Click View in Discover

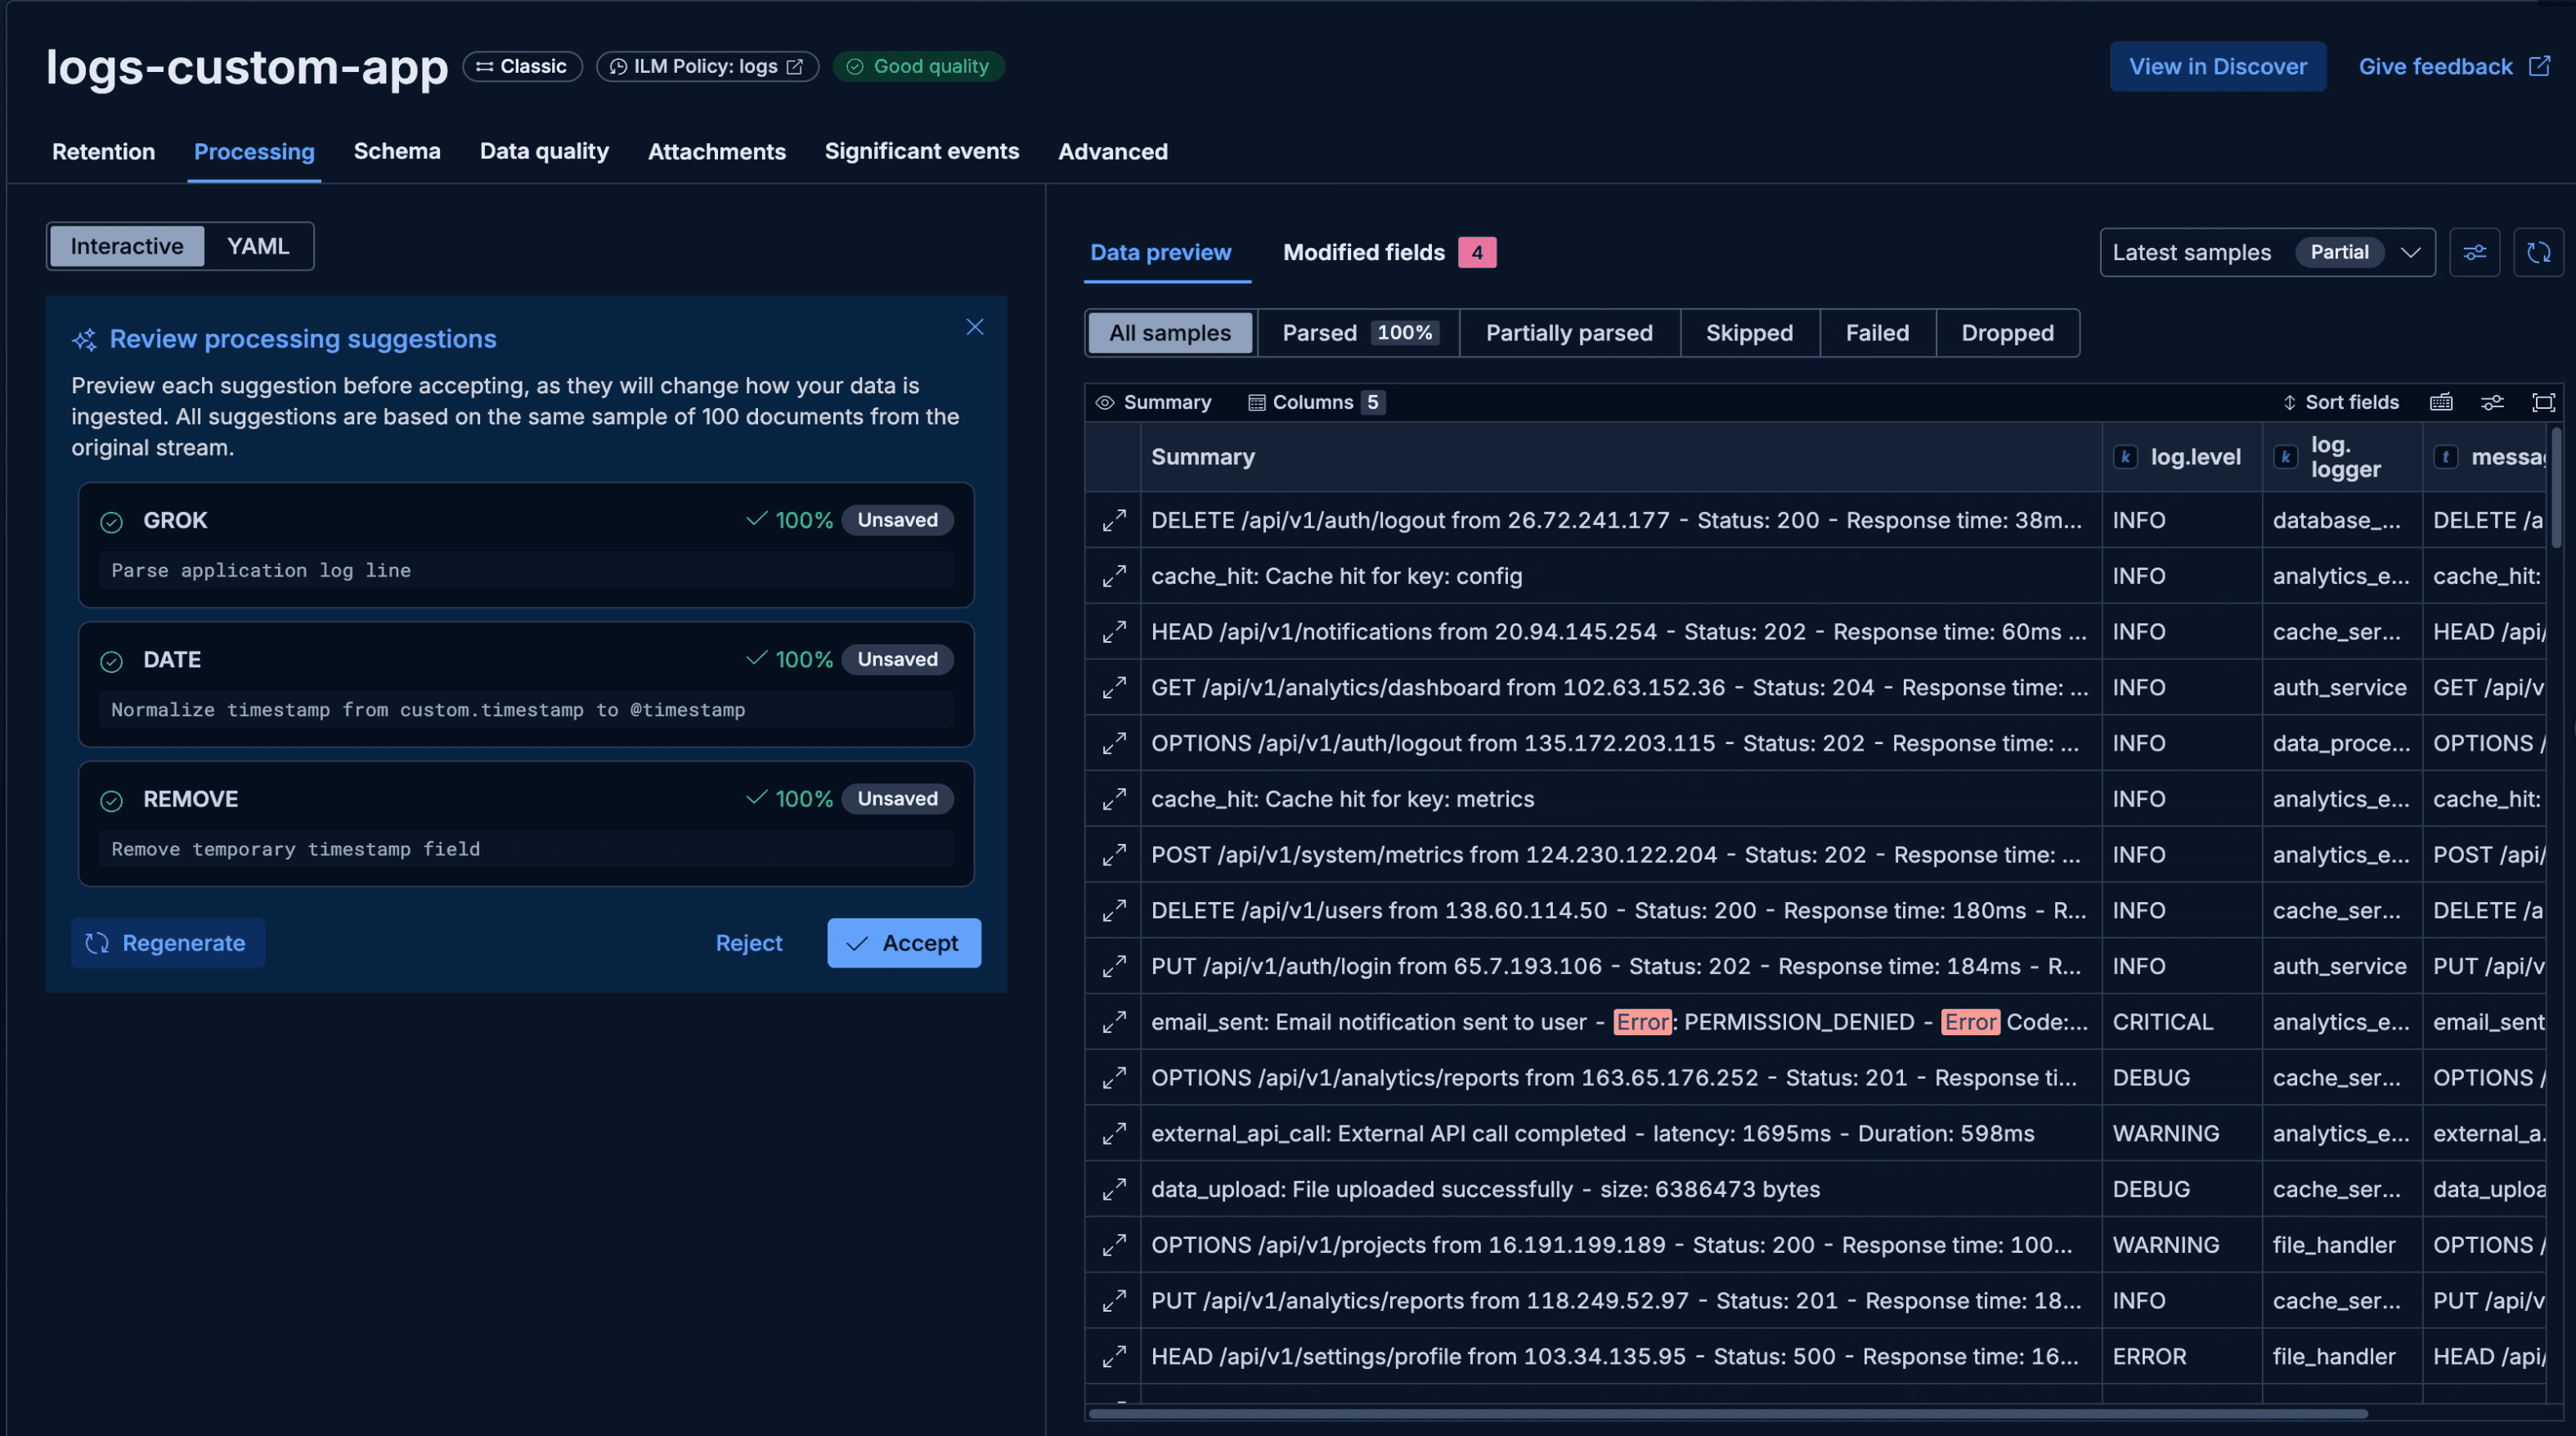click(x=2218, y=66)
